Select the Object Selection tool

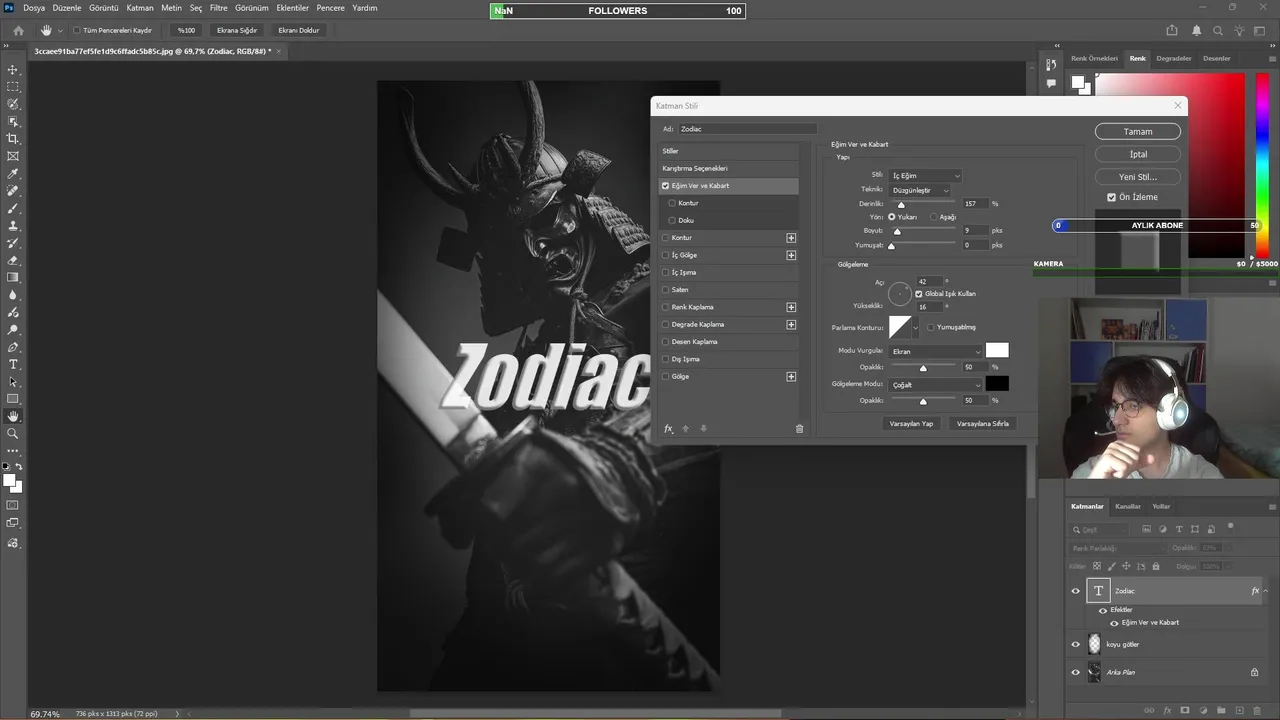13,122
